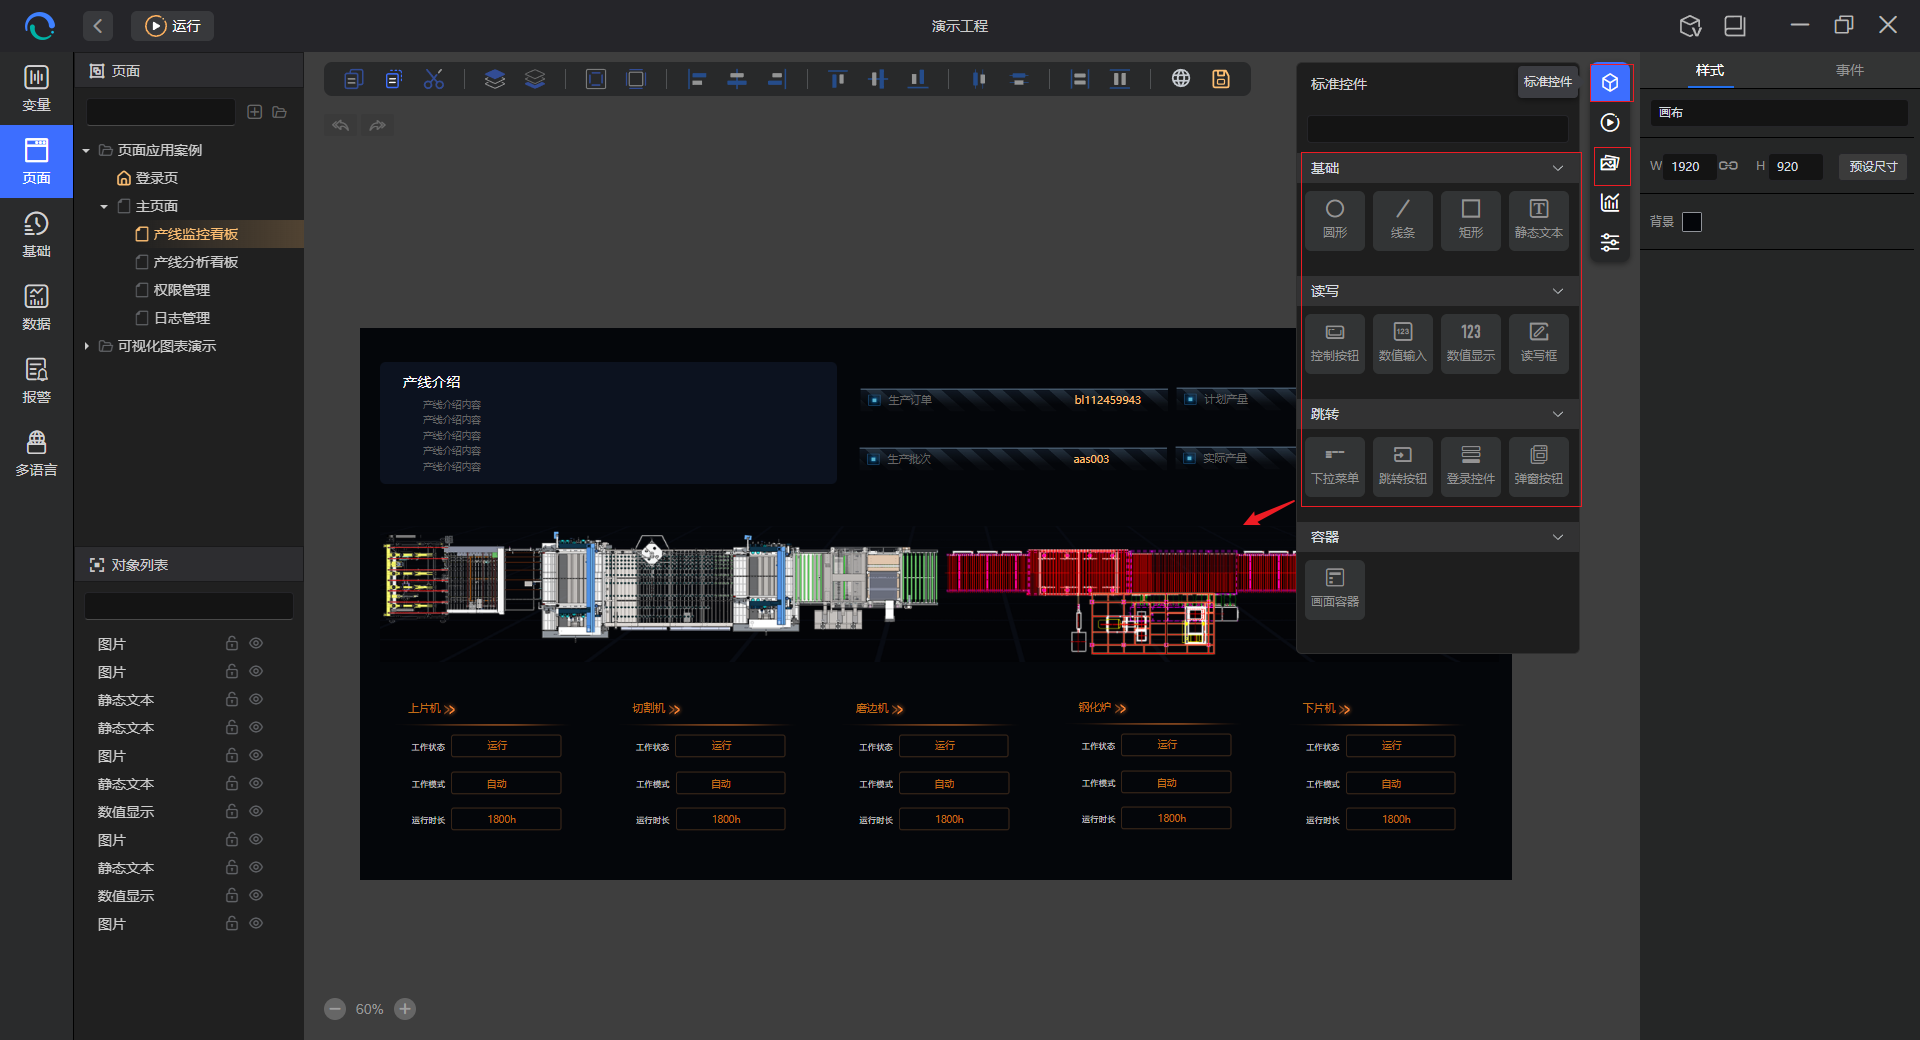
Task: Click the undo arrow
Action: pyautogui.click(x=341, y=125)
